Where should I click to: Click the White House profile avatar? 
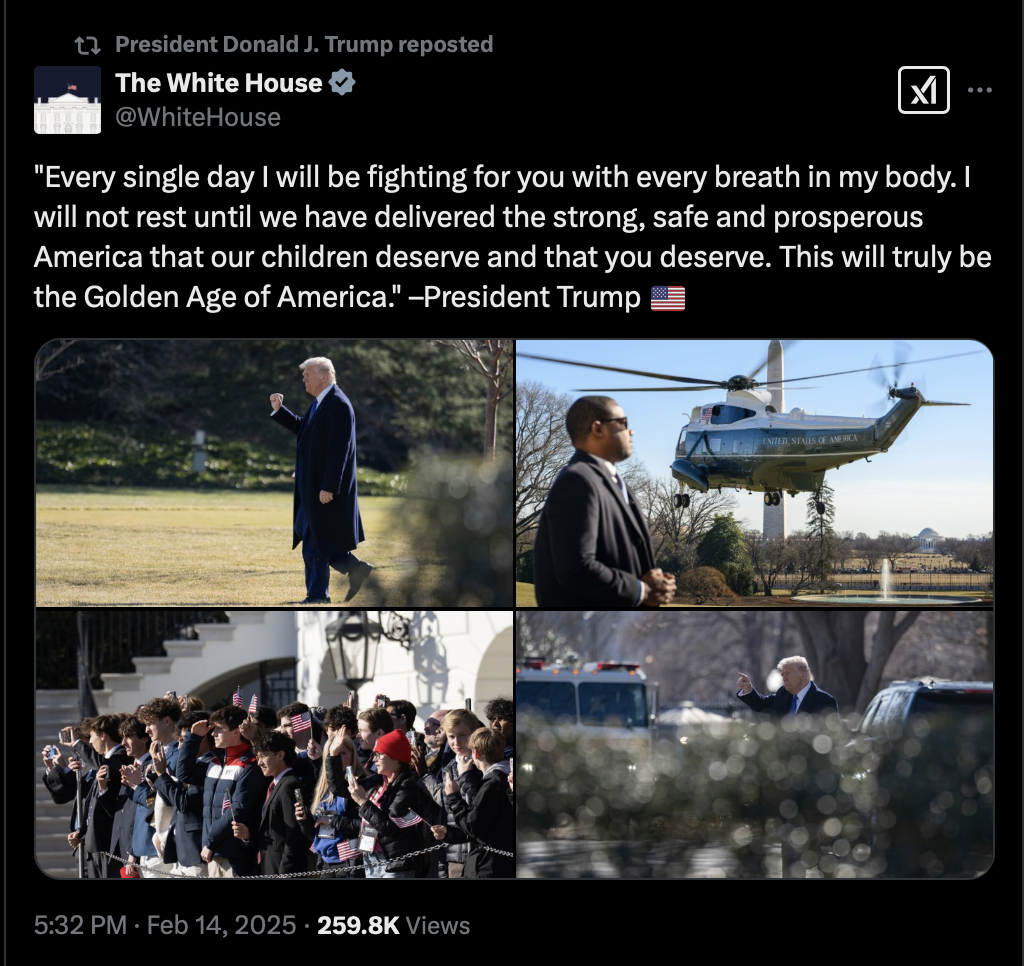67,100
